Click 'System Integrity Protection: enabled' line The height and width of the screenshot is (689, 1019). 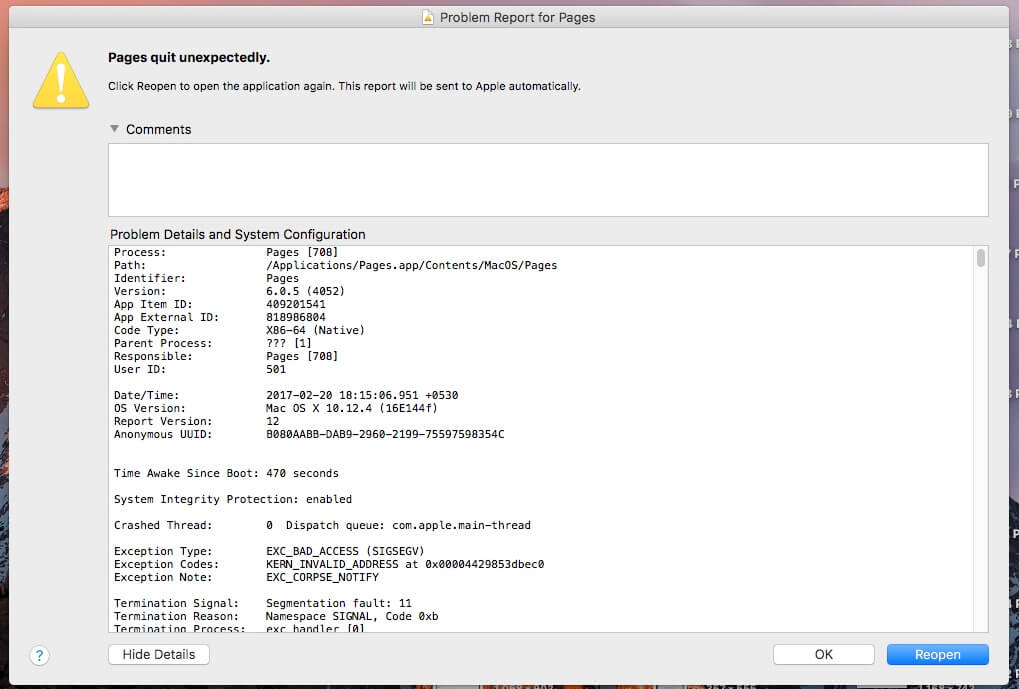pos(233,499)
